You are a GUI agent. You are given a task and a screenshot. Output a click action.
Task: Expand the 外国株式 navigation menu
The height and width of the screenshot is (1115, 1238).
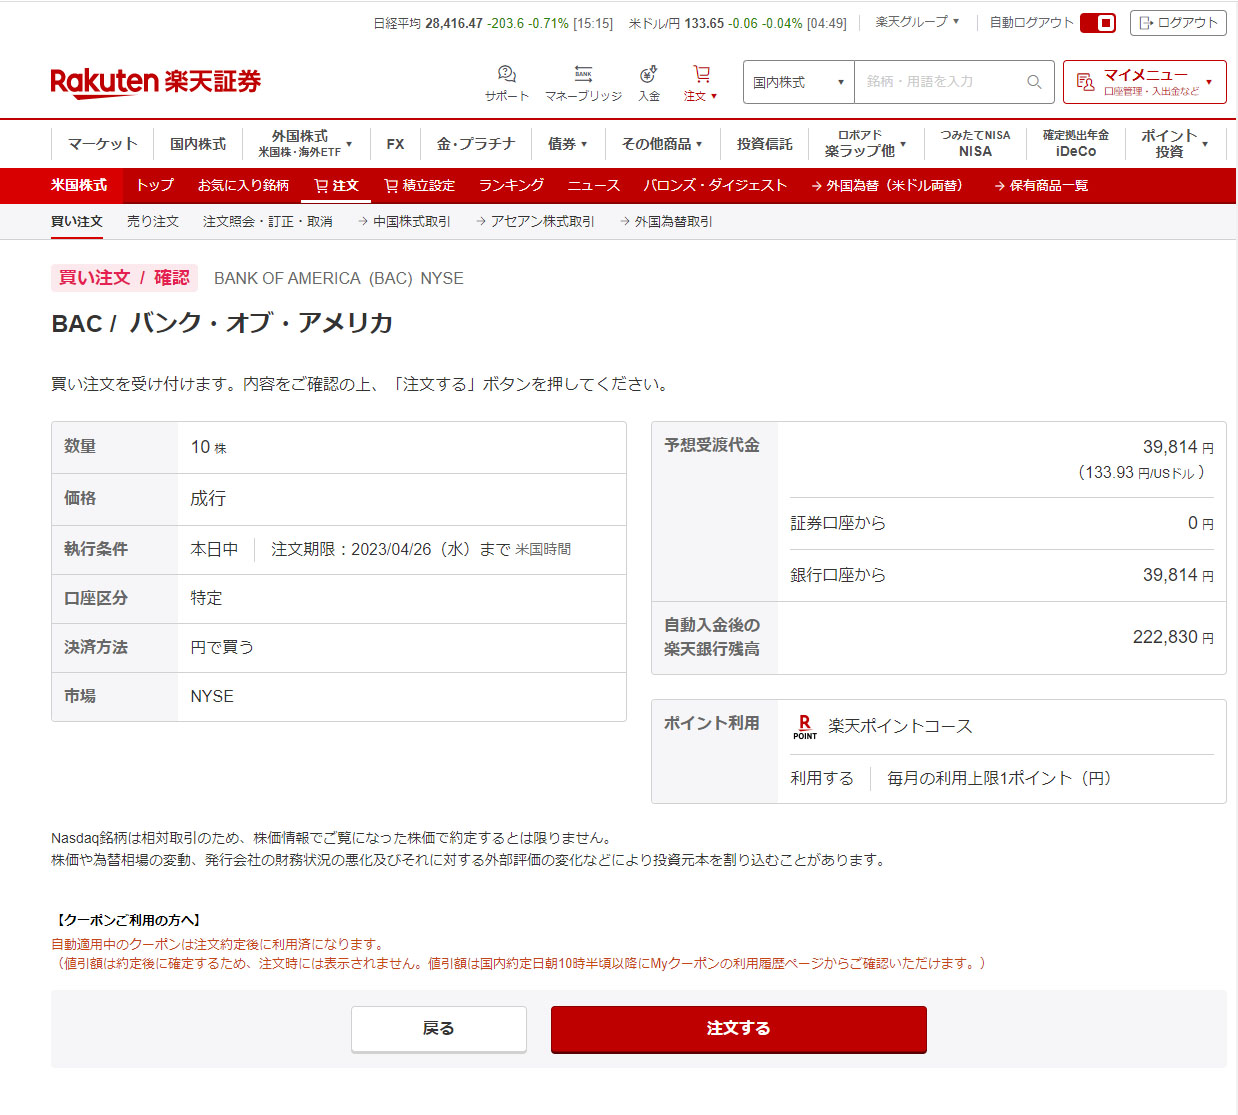click(x=306, y=144)
